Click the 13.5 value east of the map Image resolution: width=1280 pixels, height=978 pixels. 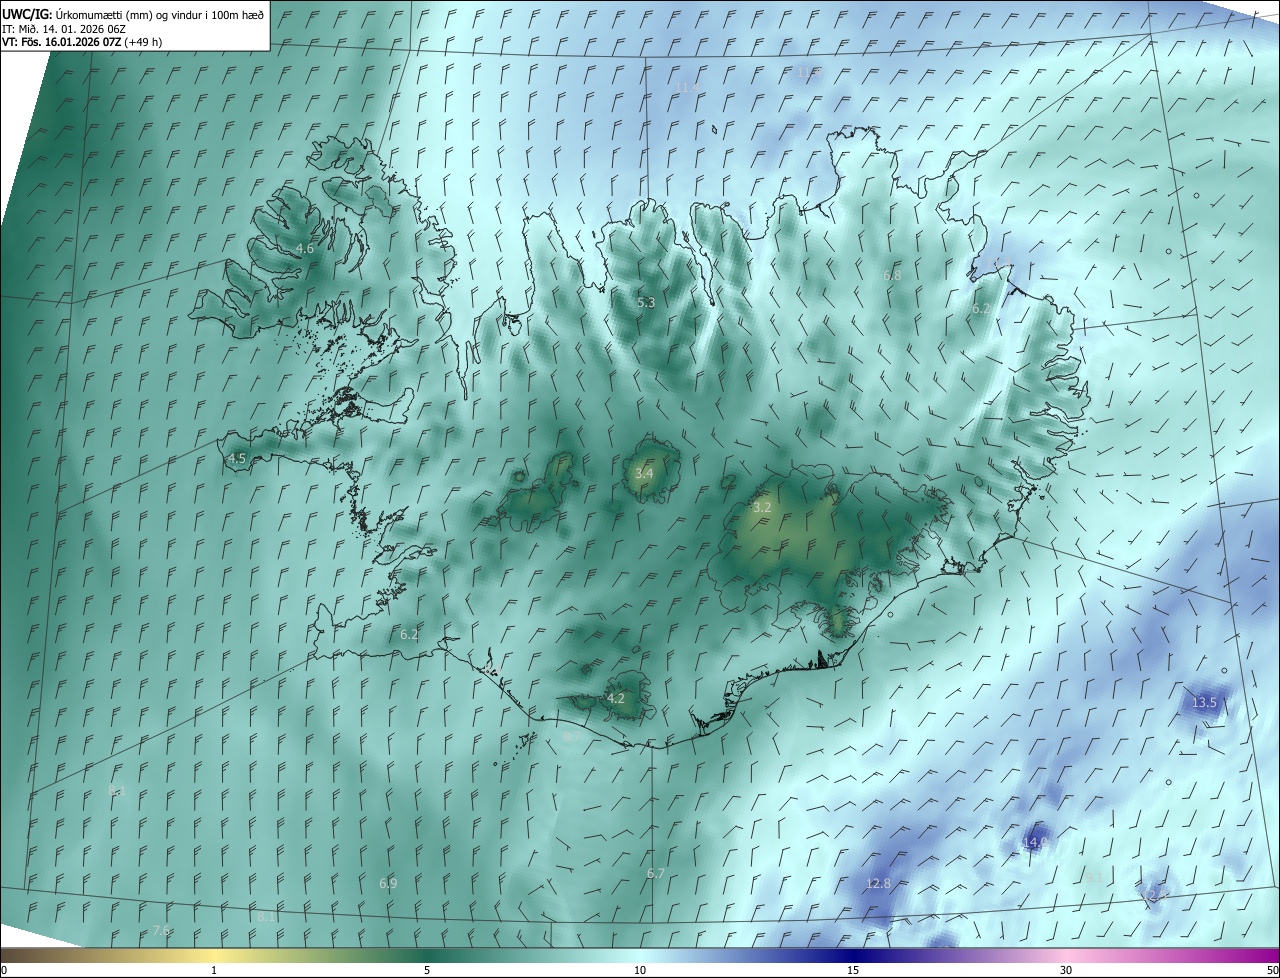click(1204, 703)
